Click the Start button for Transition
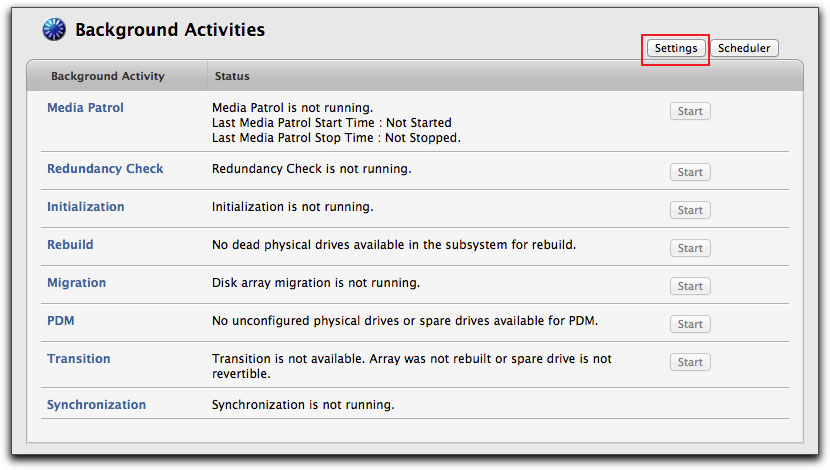The height and width of the screenshot is (470, 830). (690, 362)
